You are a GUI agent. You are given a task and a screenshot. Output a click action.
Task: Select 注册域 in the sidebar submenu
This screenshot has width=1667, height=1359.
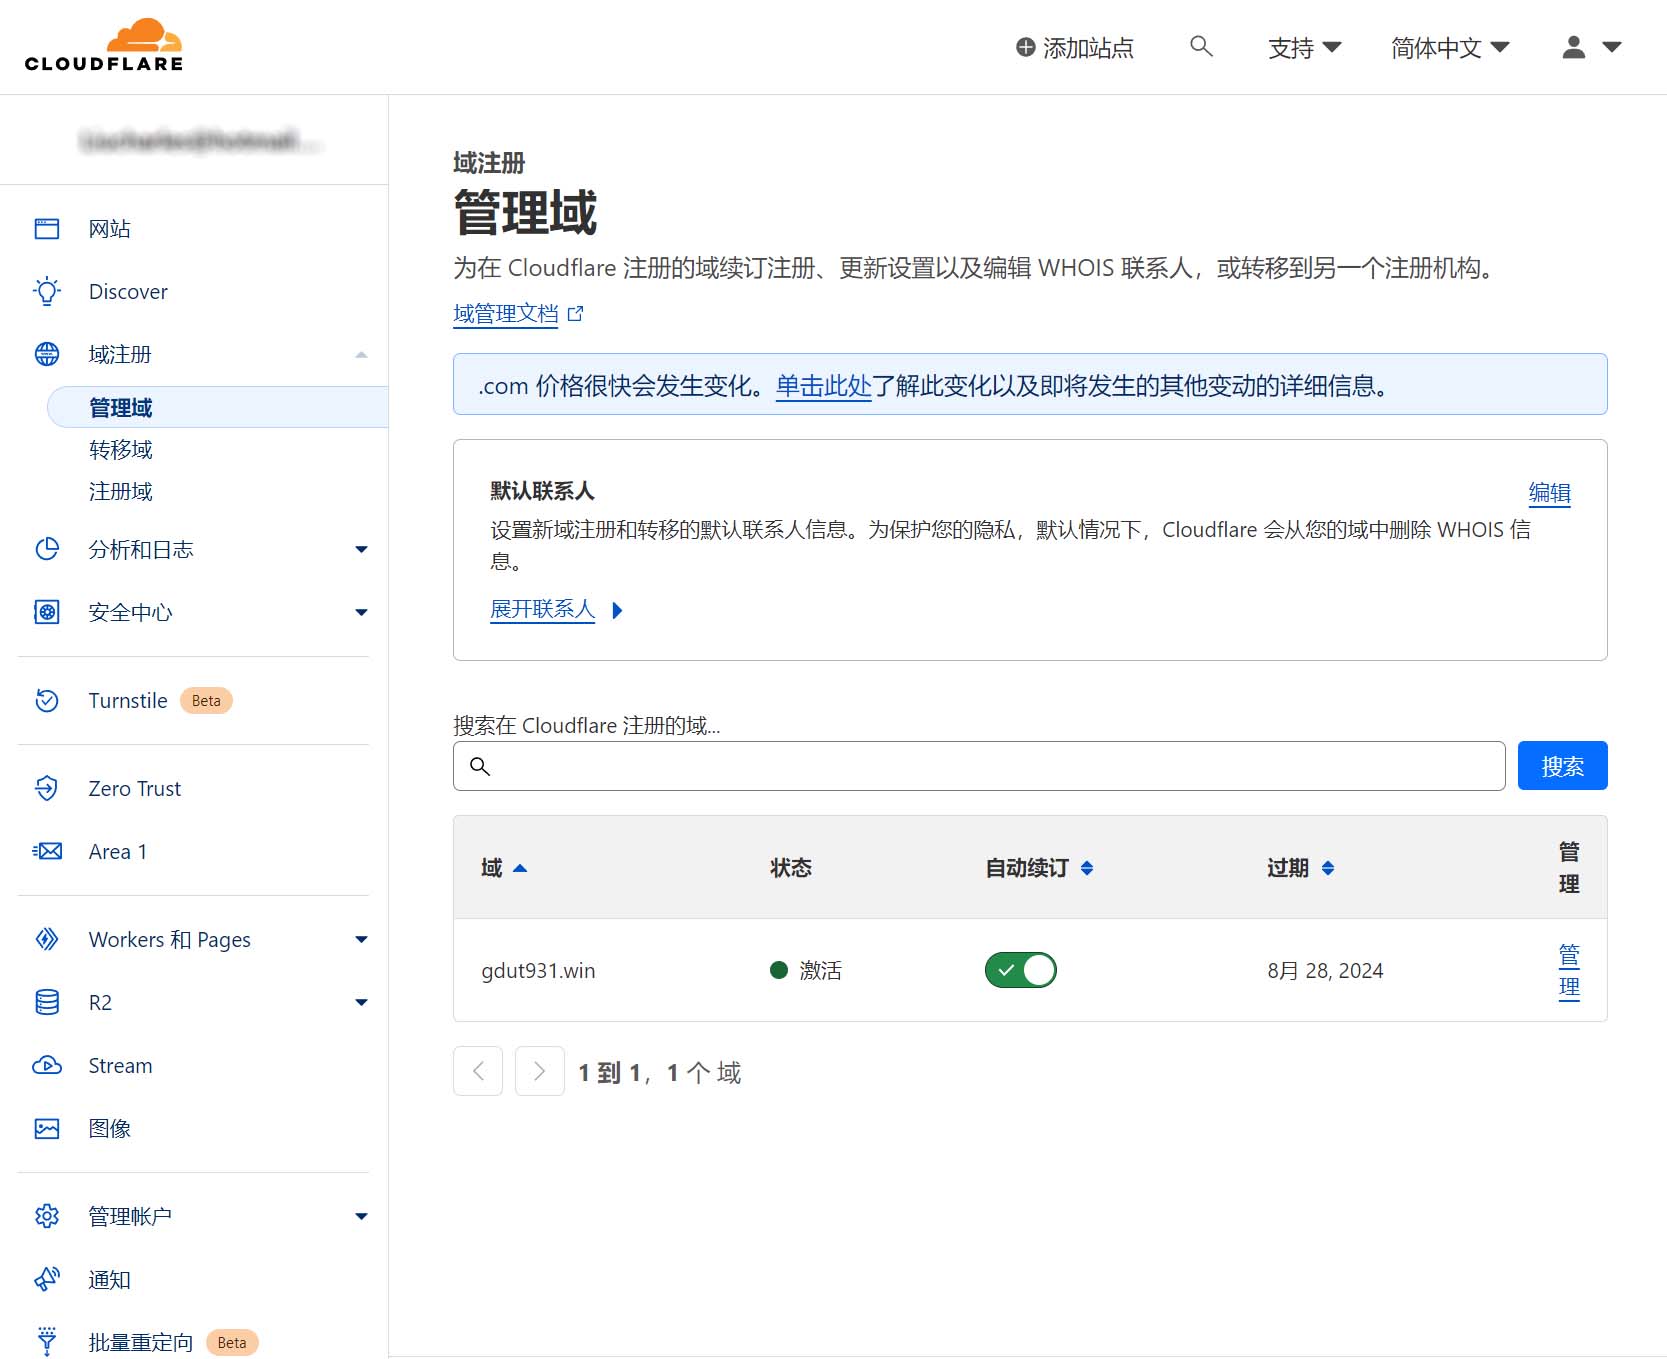pyautogui.click(x=120, y=491)
